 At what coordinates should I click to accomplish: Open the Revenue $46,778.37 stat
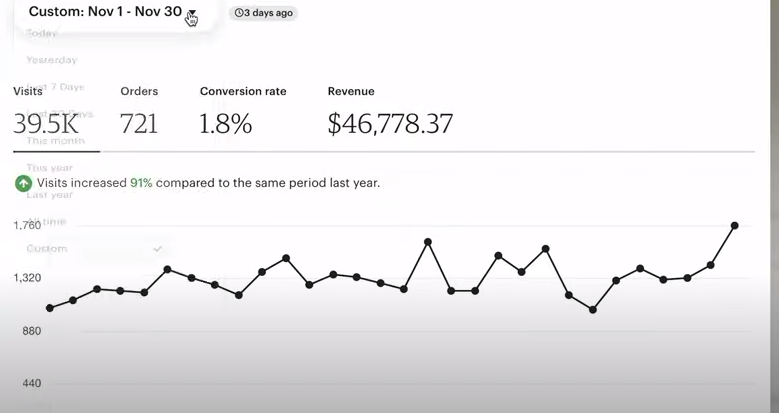point(390,112)
